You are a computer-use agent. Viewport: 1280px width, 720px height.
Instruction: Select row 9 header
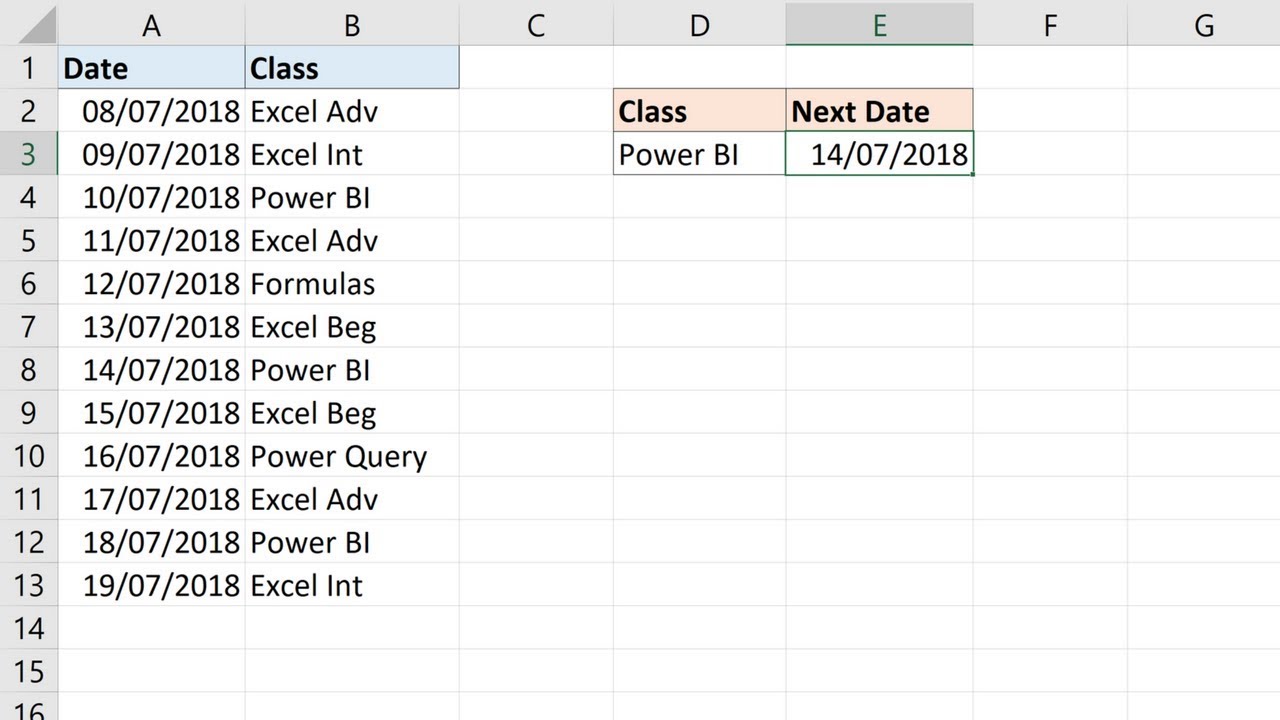(28, 412)
